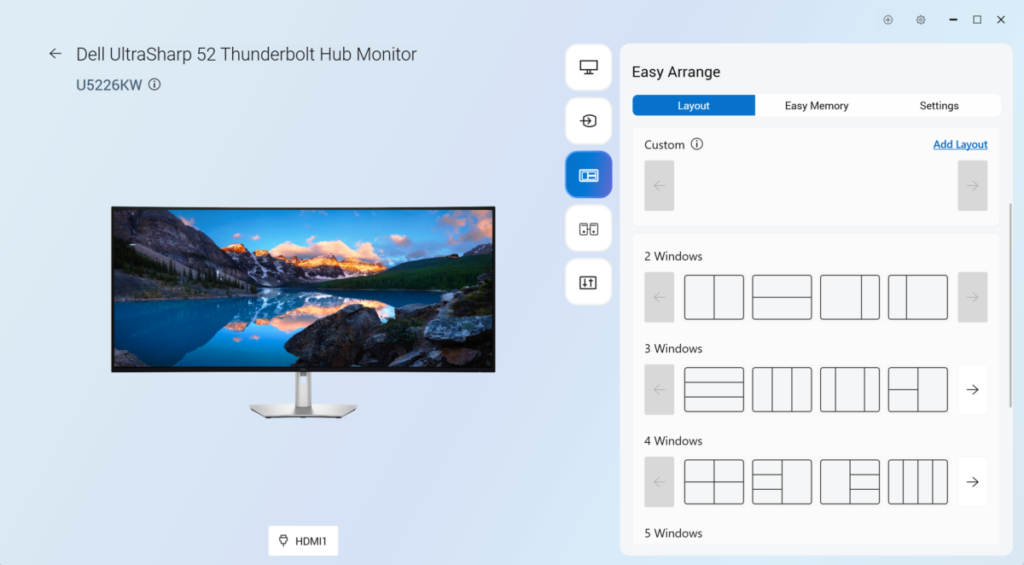Show next 3 Windows layouts
Viewport: 1024px width, 565px height.
click(x=972, y=389)
